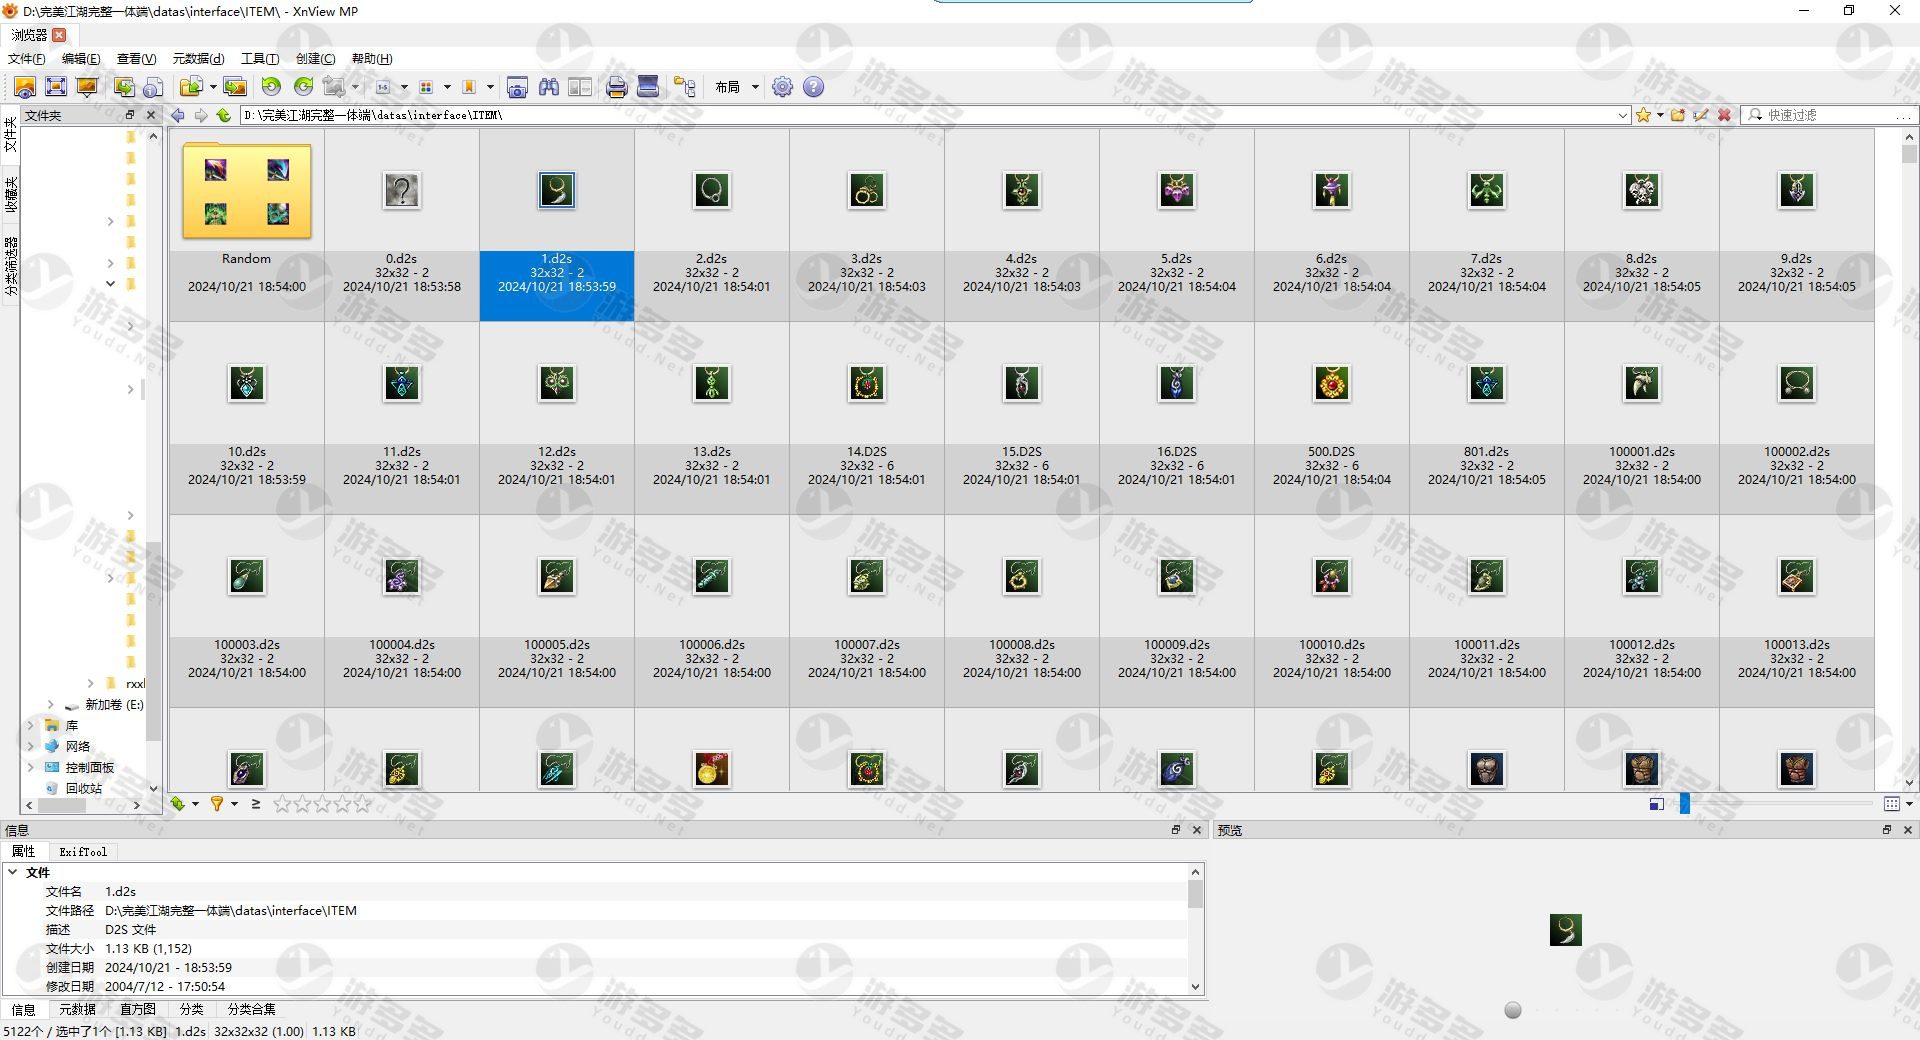The height and width of the screenshot is (1040, 1920).
Task: Start slideshow from toolbar icon
Action: coord(87,87)
